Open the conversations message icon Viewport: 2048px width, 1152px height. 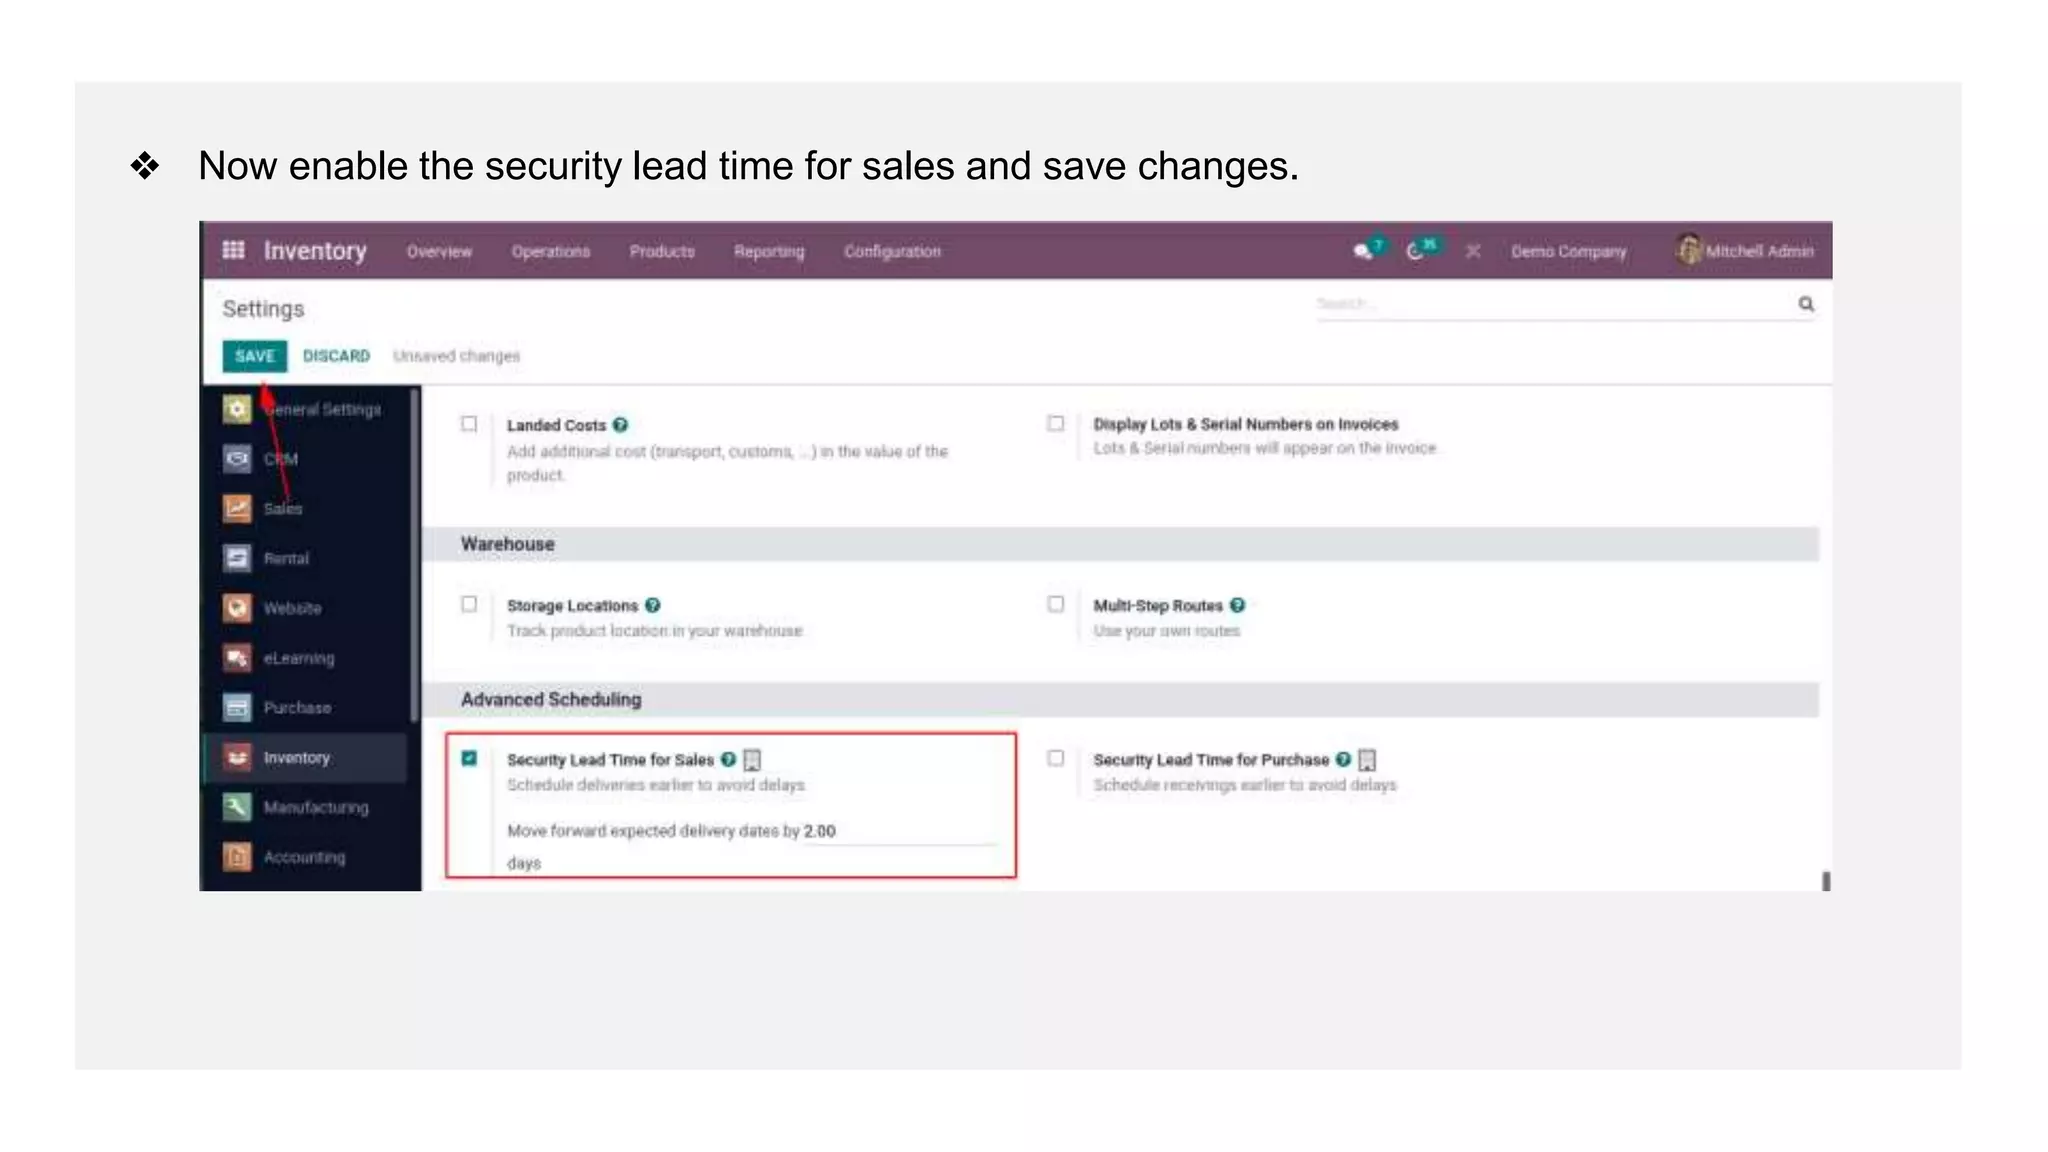(1362, 252)
